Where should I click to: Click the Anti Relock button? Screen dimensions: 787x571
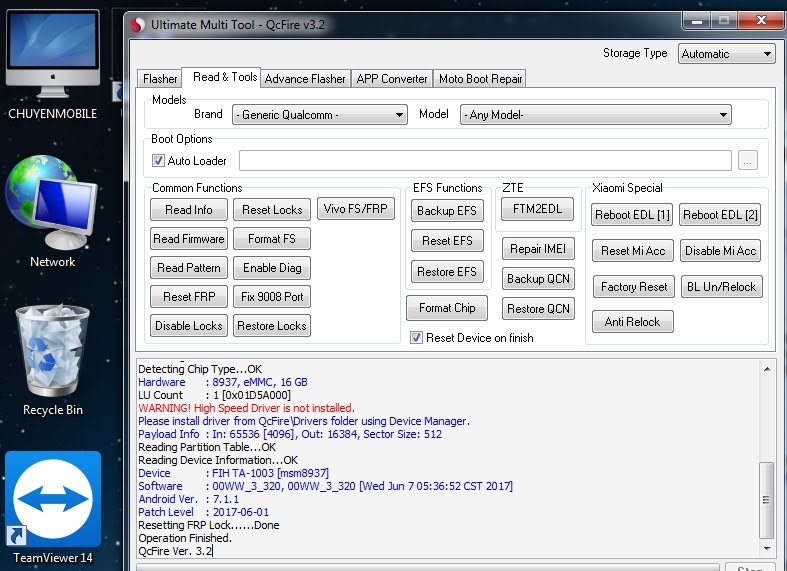pos(632,322)
